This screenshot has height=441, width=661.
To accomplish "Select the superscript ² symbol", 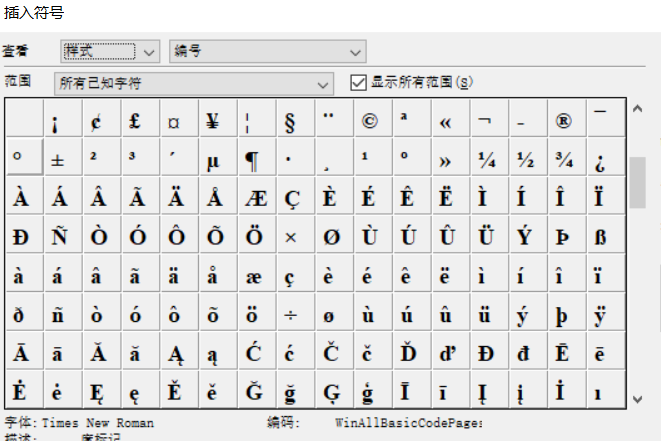I will (102, 157).
